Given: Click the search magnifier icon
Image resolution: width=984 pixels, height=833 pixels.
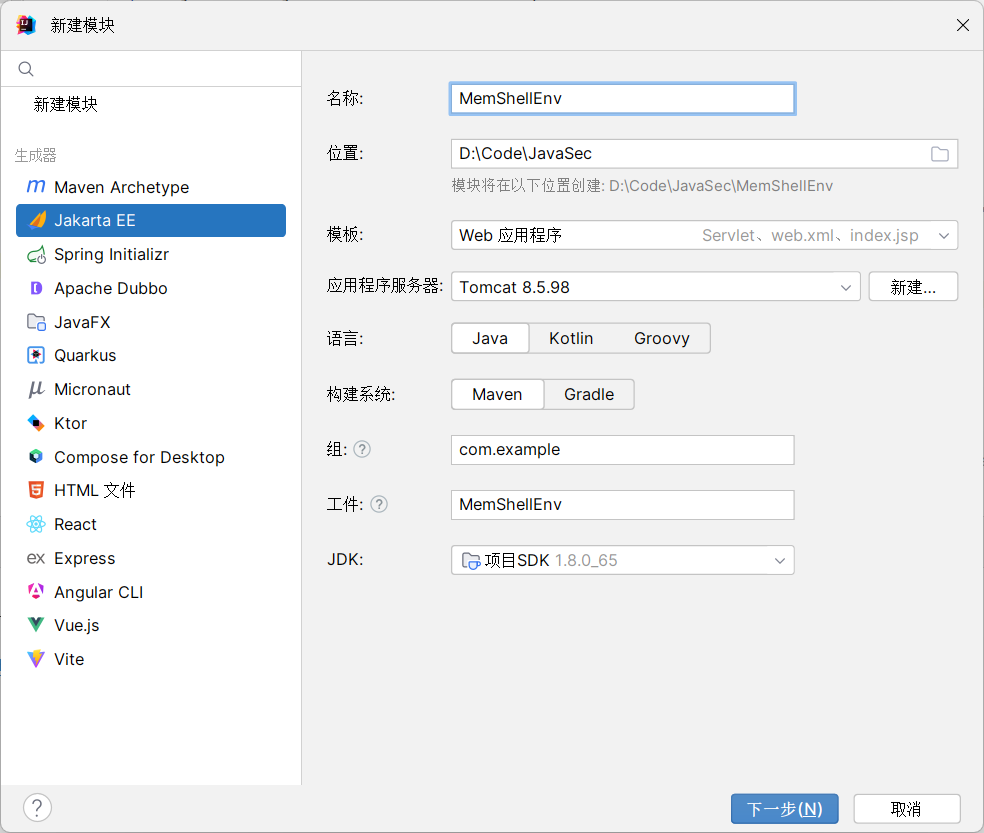Looking at the screenshot, I should 26,68.
